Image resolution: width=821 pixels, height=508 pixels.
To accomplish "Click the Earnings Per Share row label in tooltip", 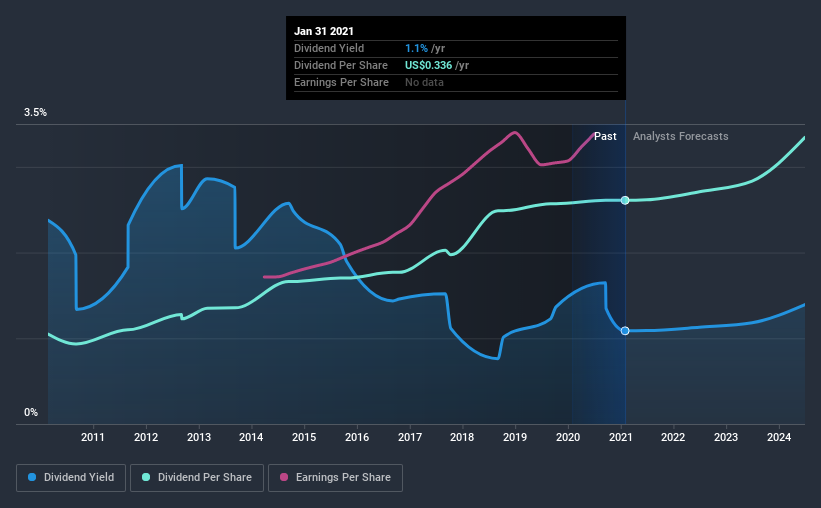I will click(341, 82).
